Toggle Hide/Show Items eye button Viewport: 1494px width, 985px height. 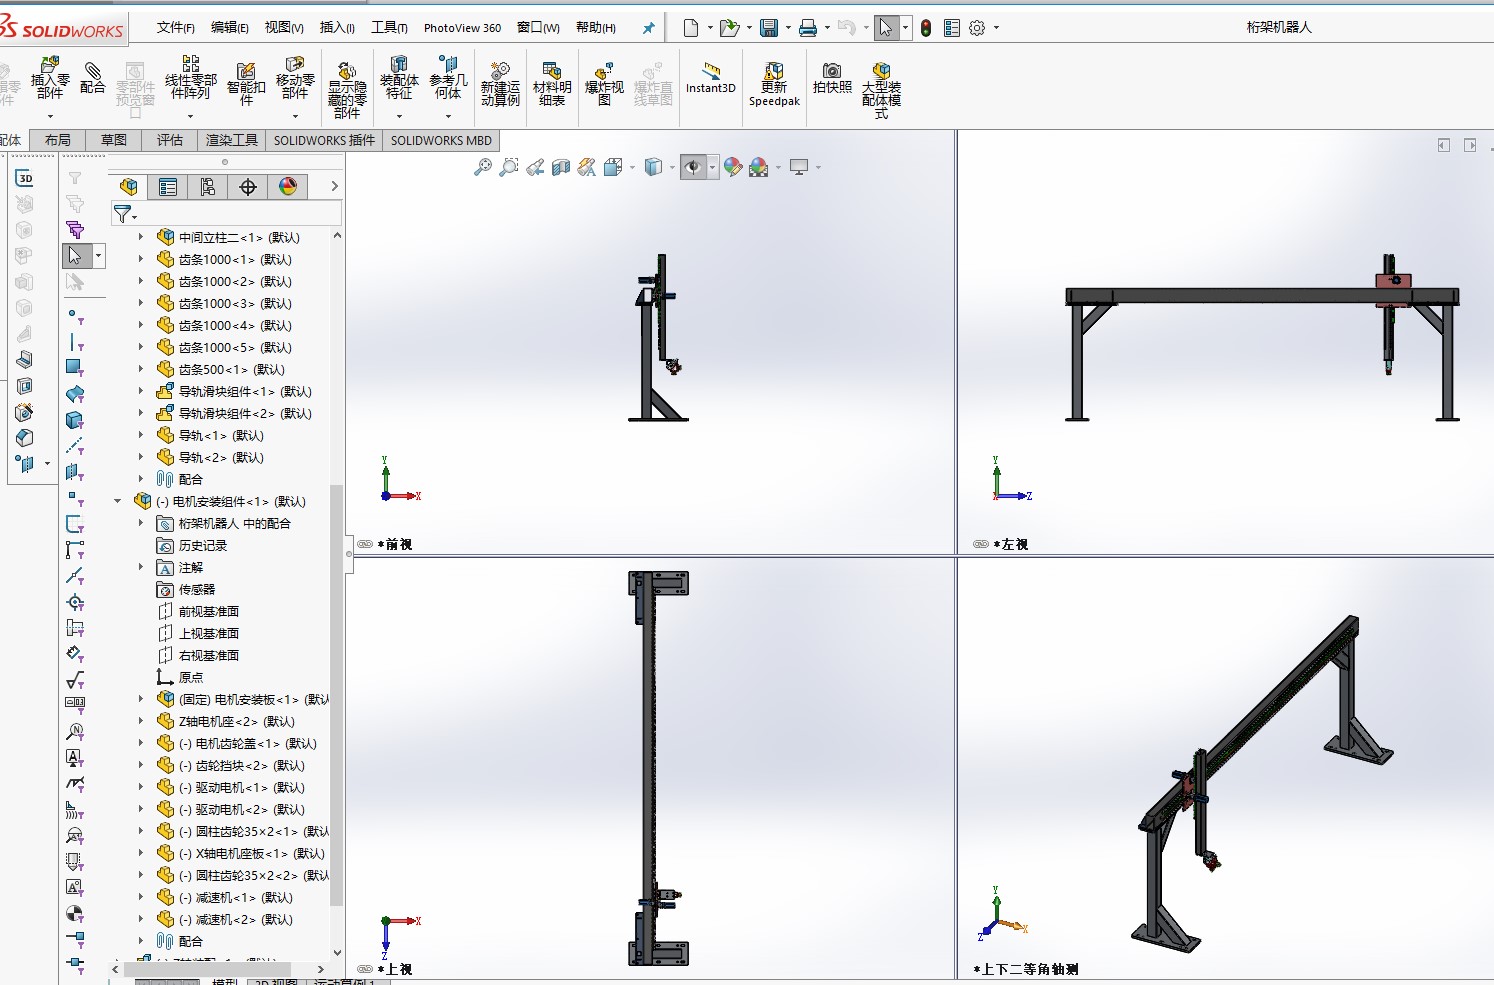[693, 167]
